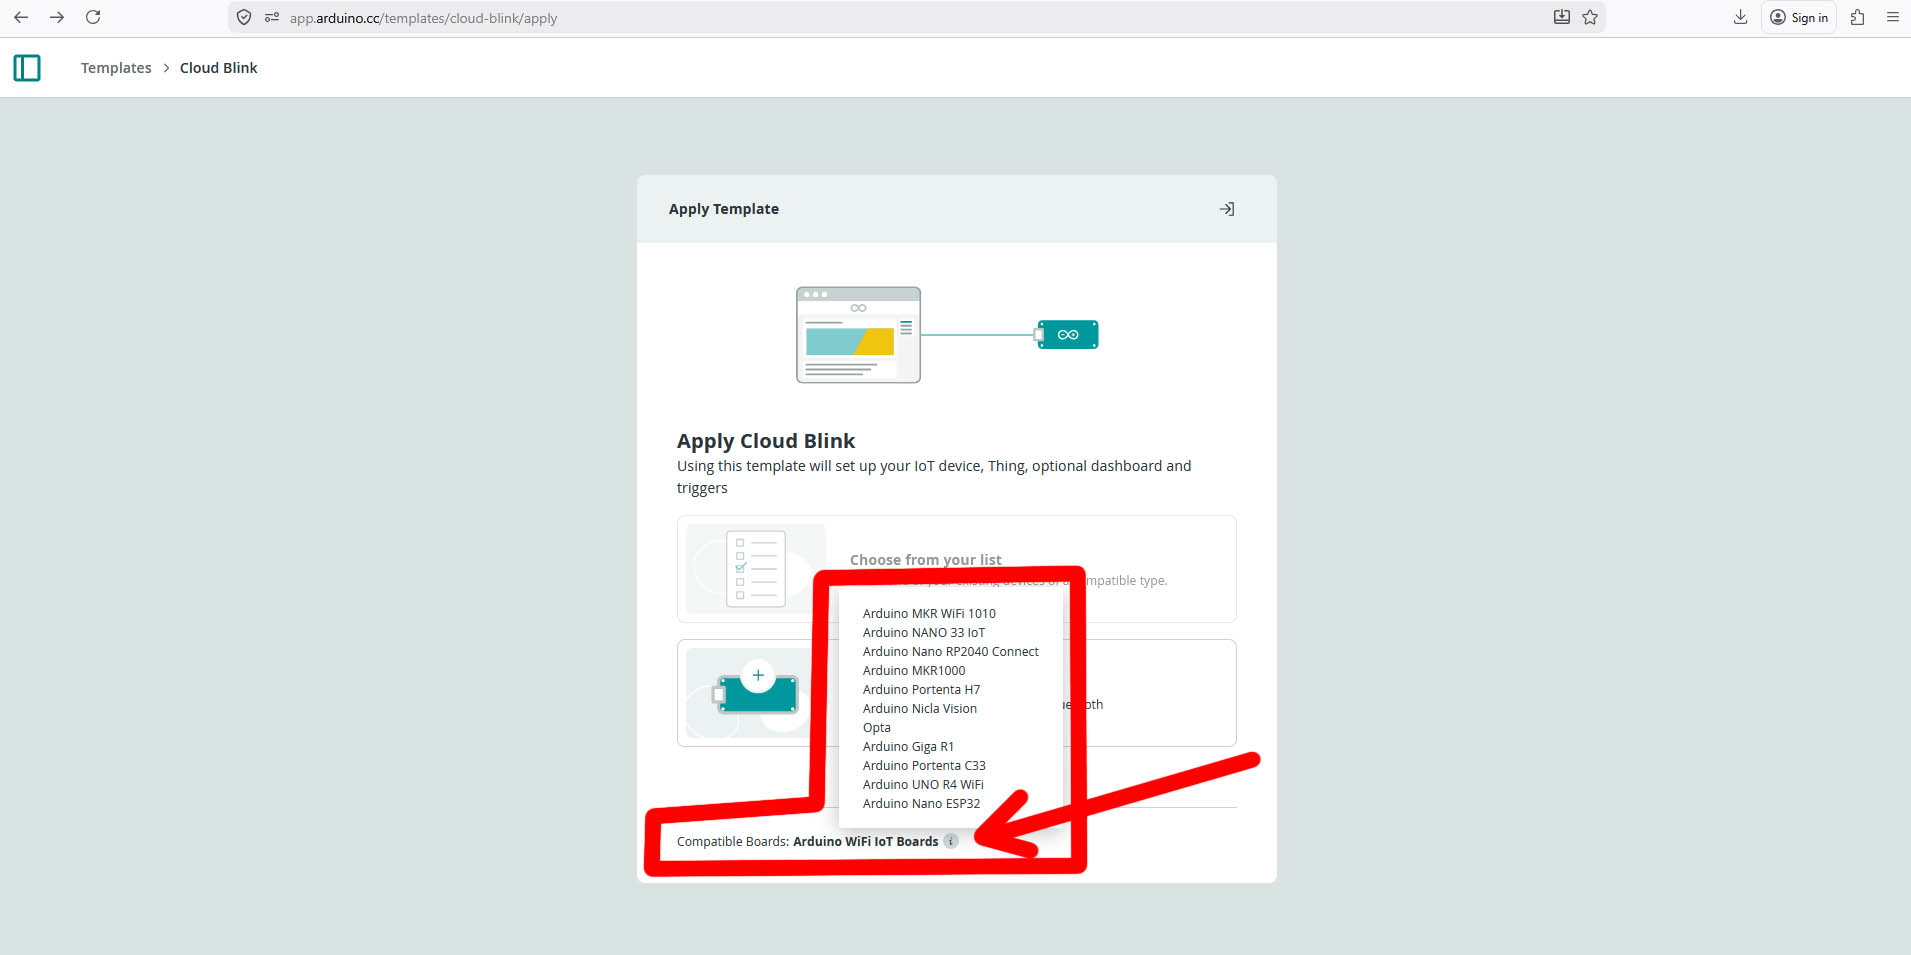1911x955 pixels.
Task: Click the Compatible Boards info icon
Action: click(951, 841)
